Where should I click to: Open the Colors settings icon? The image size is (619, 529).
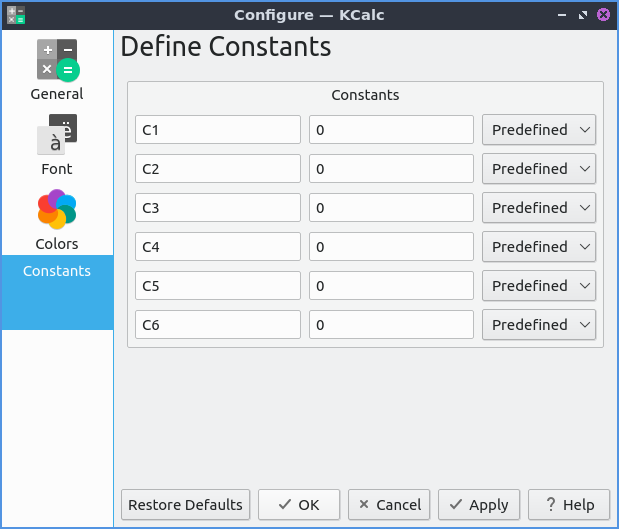(x=57, y=210)
